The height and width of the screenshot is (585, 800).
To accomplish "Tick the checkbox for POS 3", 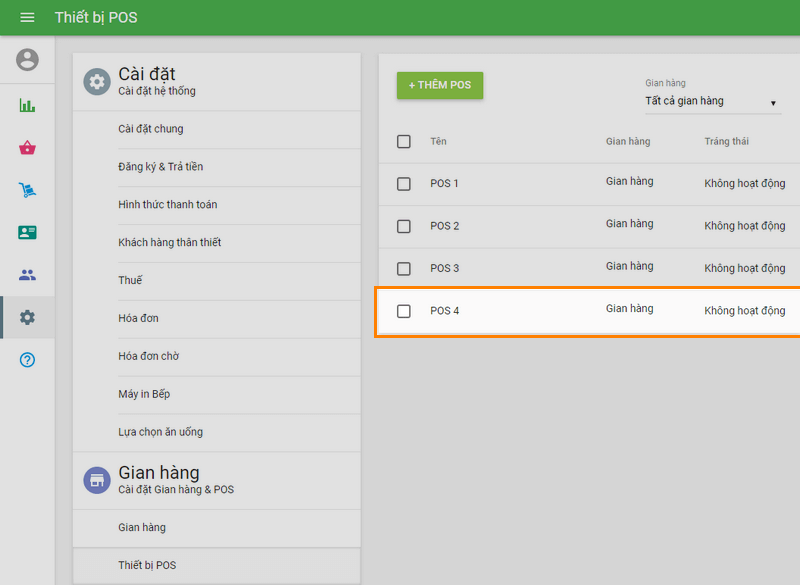I will 404,269.
